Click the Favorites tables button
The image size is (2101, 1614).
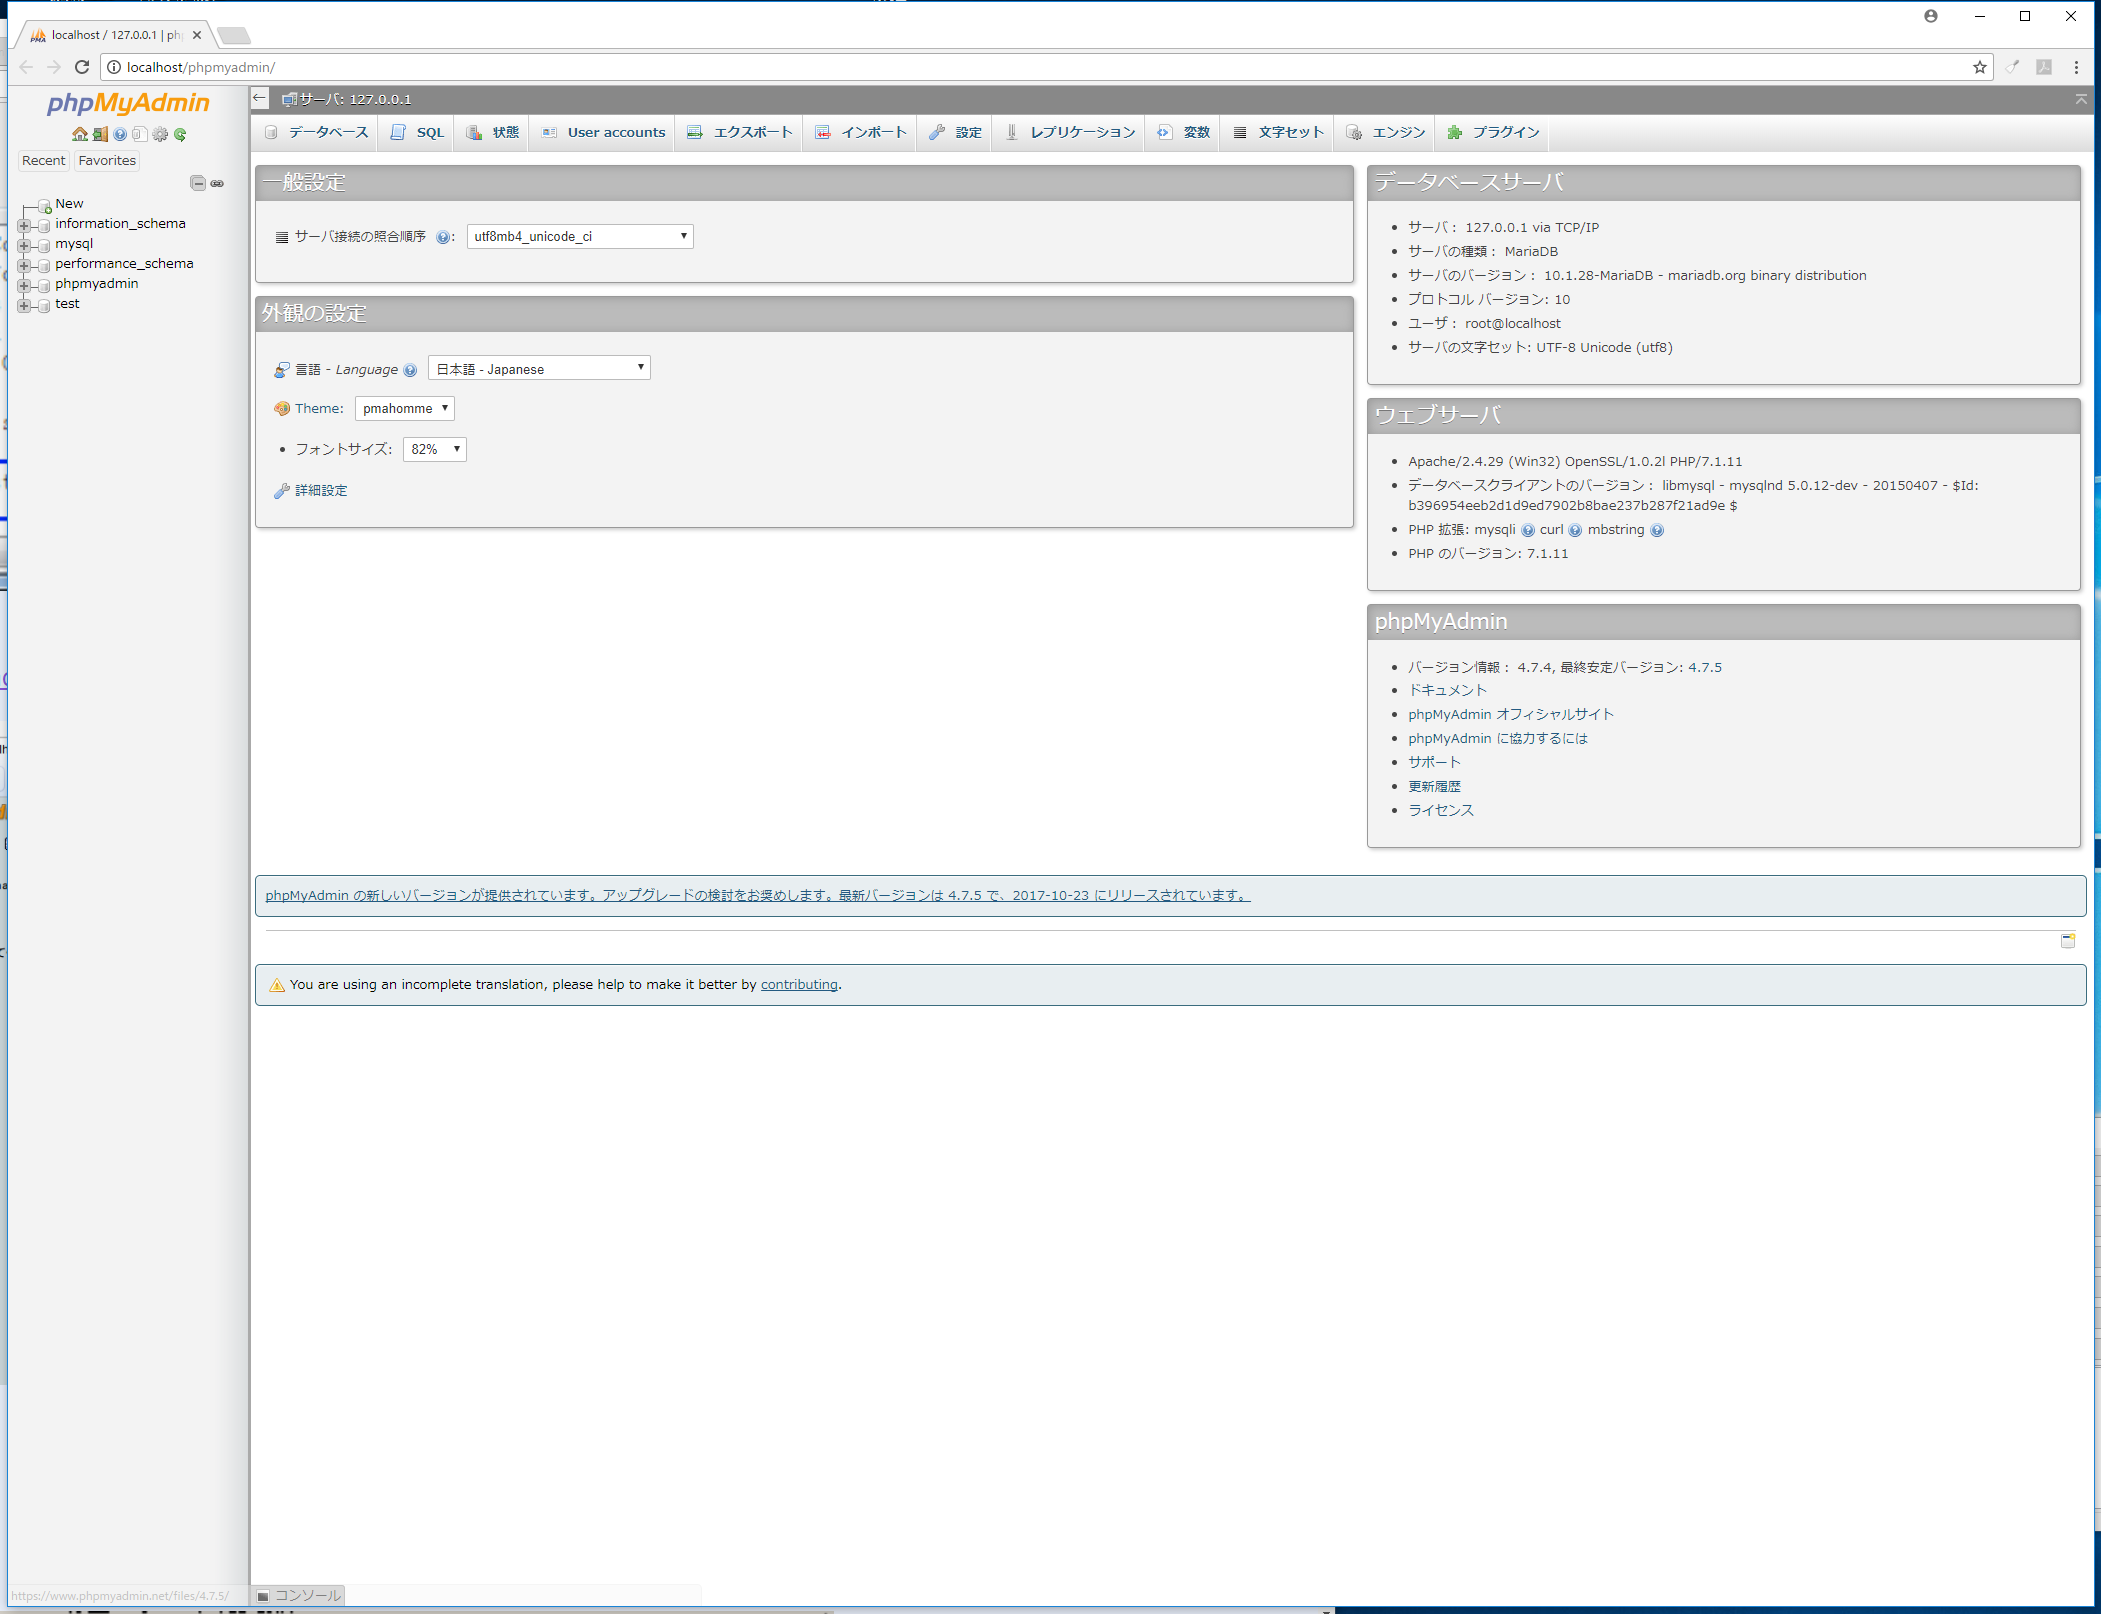[x=107, y=161]
